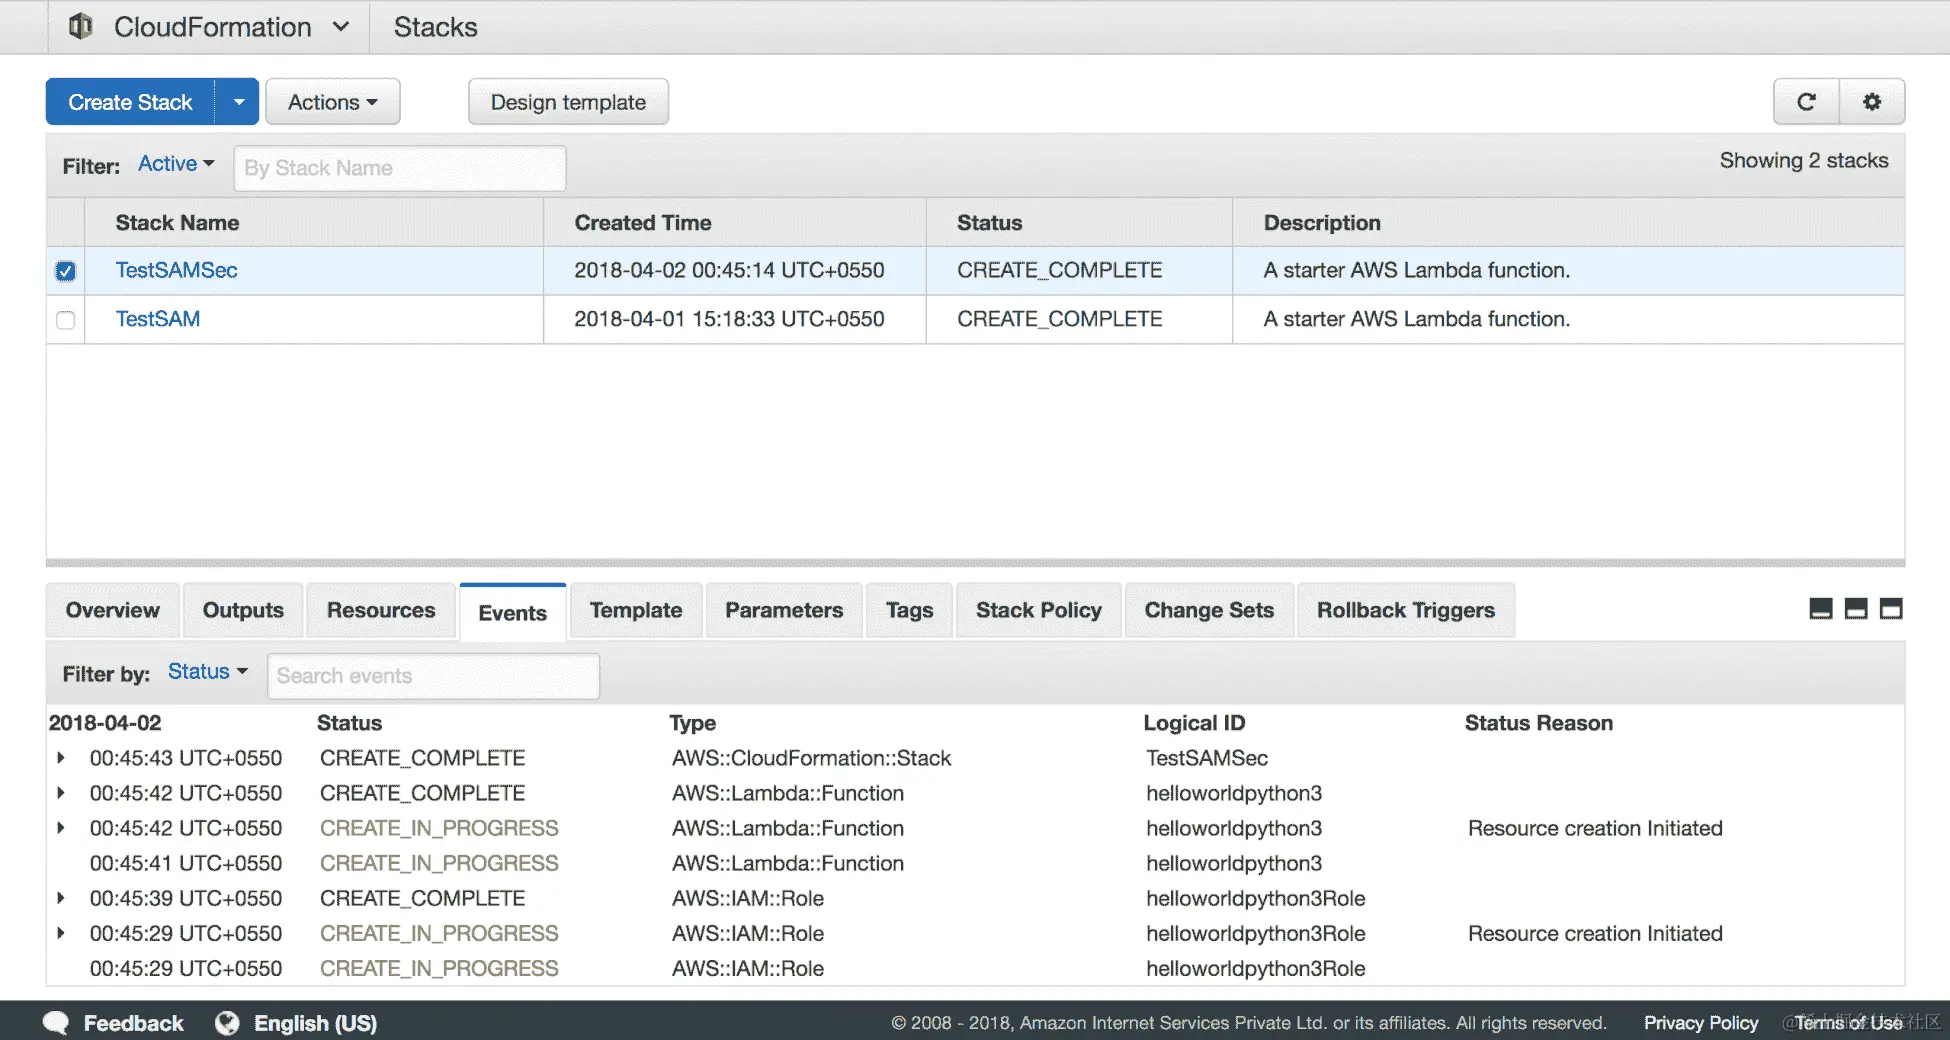The image size is (1950, 1040).
Task: Show the Change Sets tab
Action: tap(1209, 610)
